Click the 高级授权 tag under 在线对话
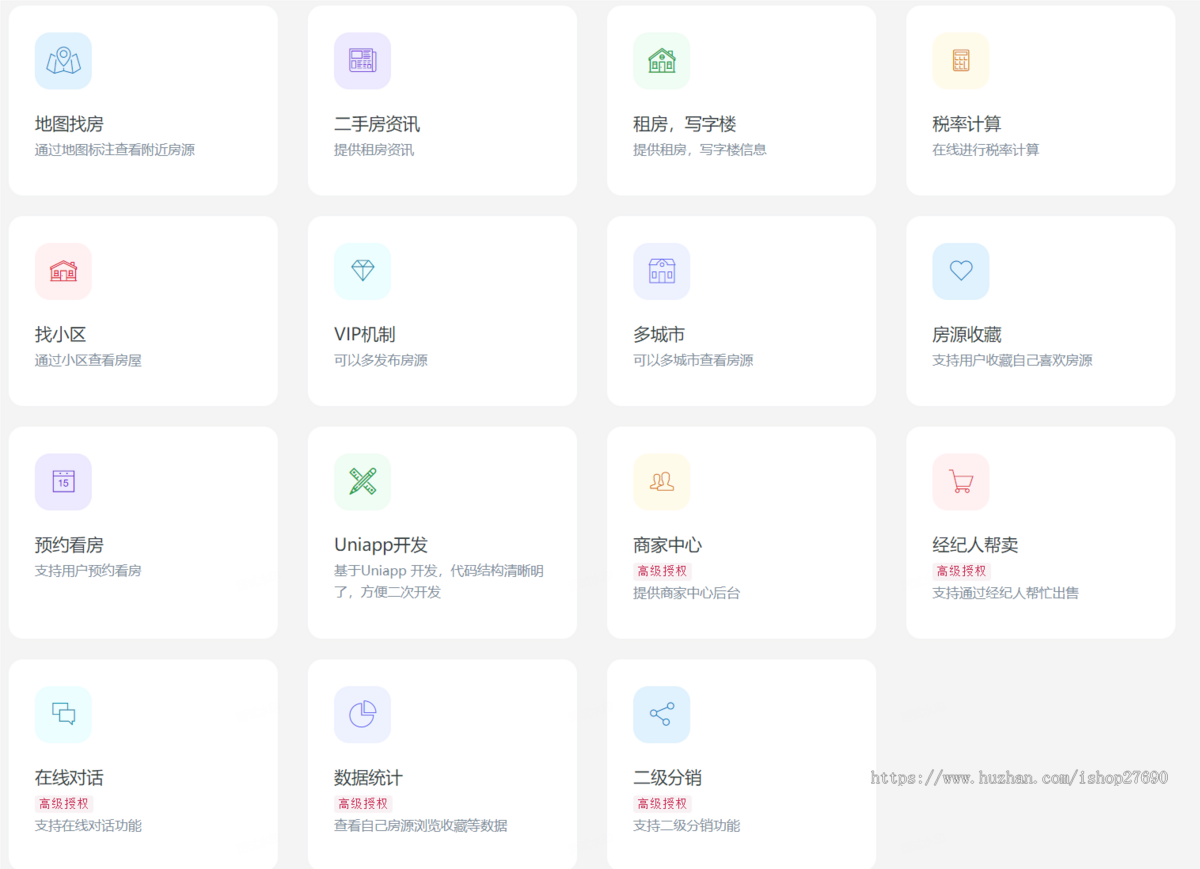Viewport: 1200px width, 869px height. tap(64, 803)
